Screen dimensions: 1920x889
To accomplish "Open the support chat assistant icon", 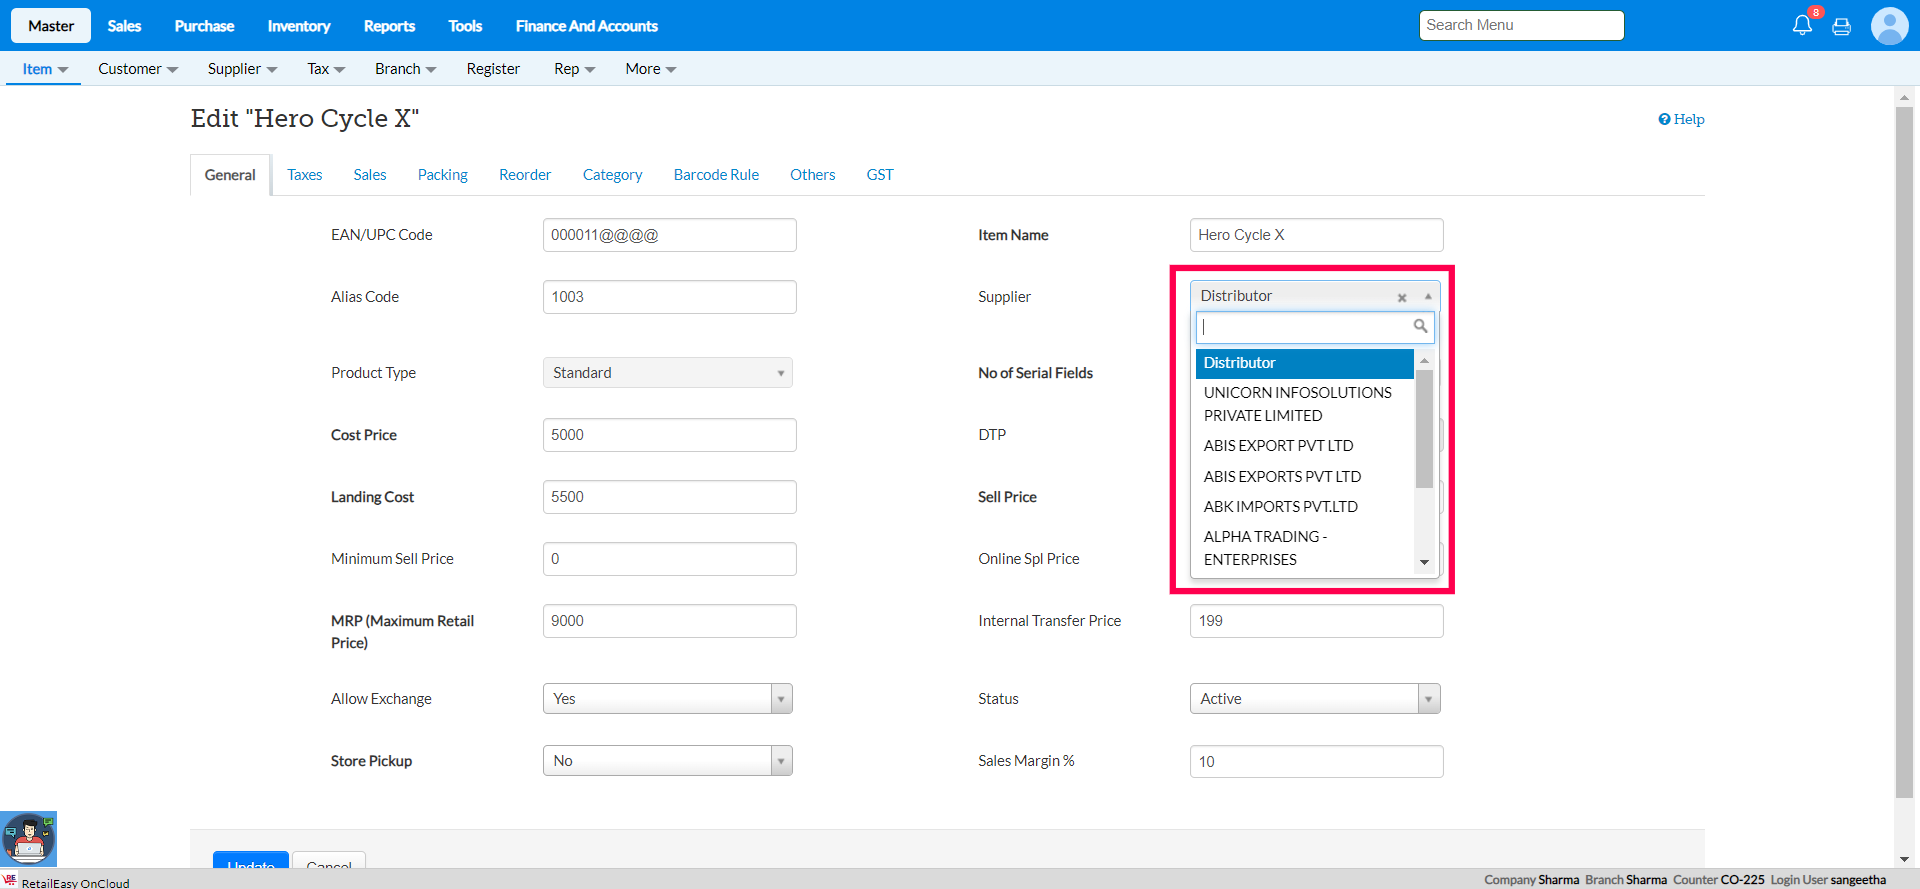I will point(28,838).
